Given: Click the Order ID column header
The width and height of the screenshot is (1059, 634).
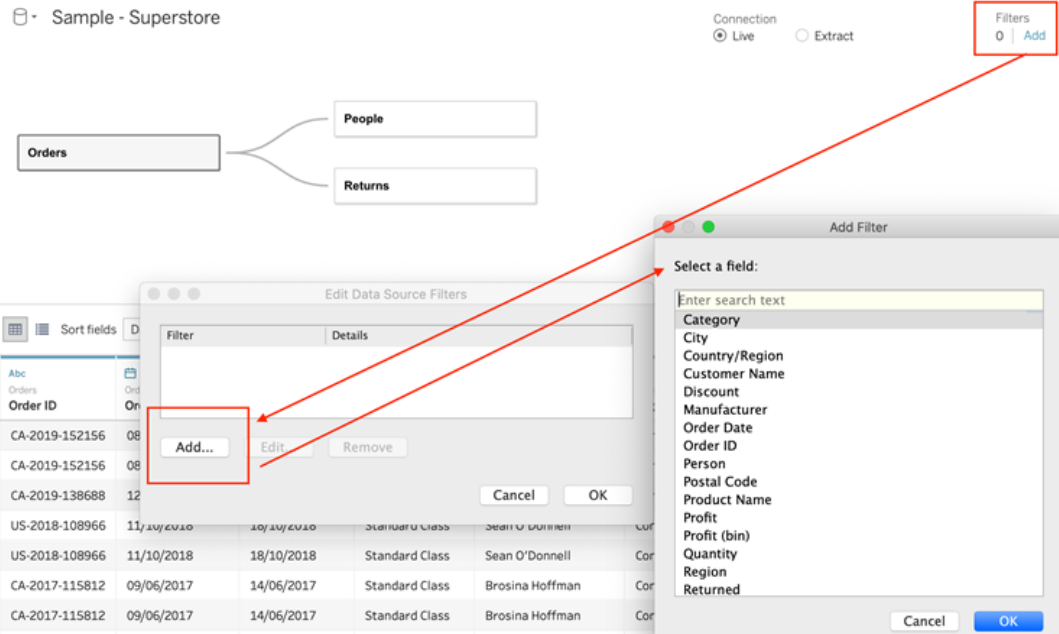Looking at the screenshot, I should click(x=32, y=406).
